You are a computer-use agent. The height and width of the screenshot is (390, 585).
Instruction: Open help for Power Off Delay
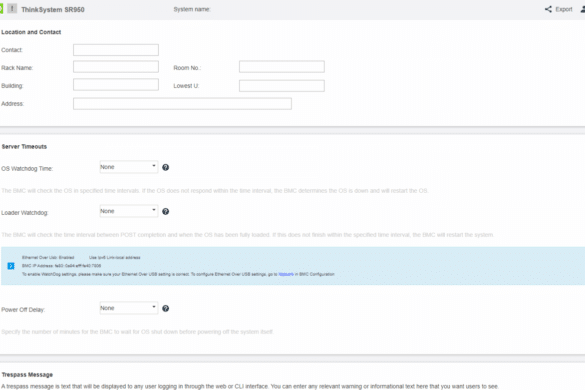click(166, 309)
